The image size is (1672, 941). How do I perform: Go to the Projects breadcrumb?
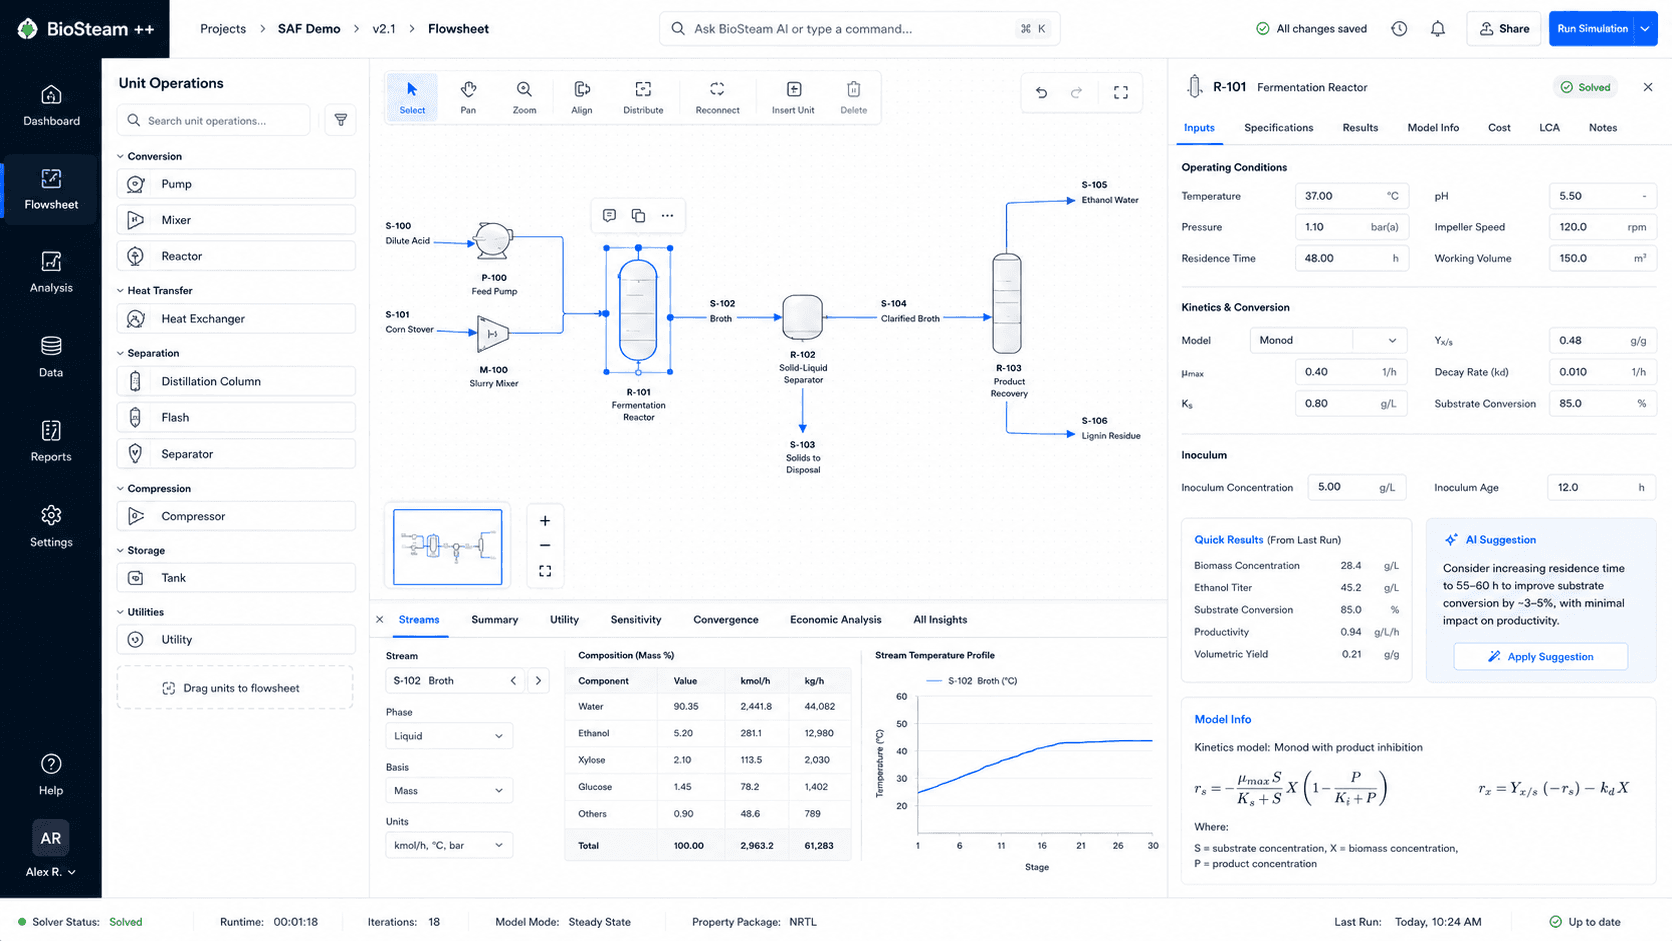[223, 29]
